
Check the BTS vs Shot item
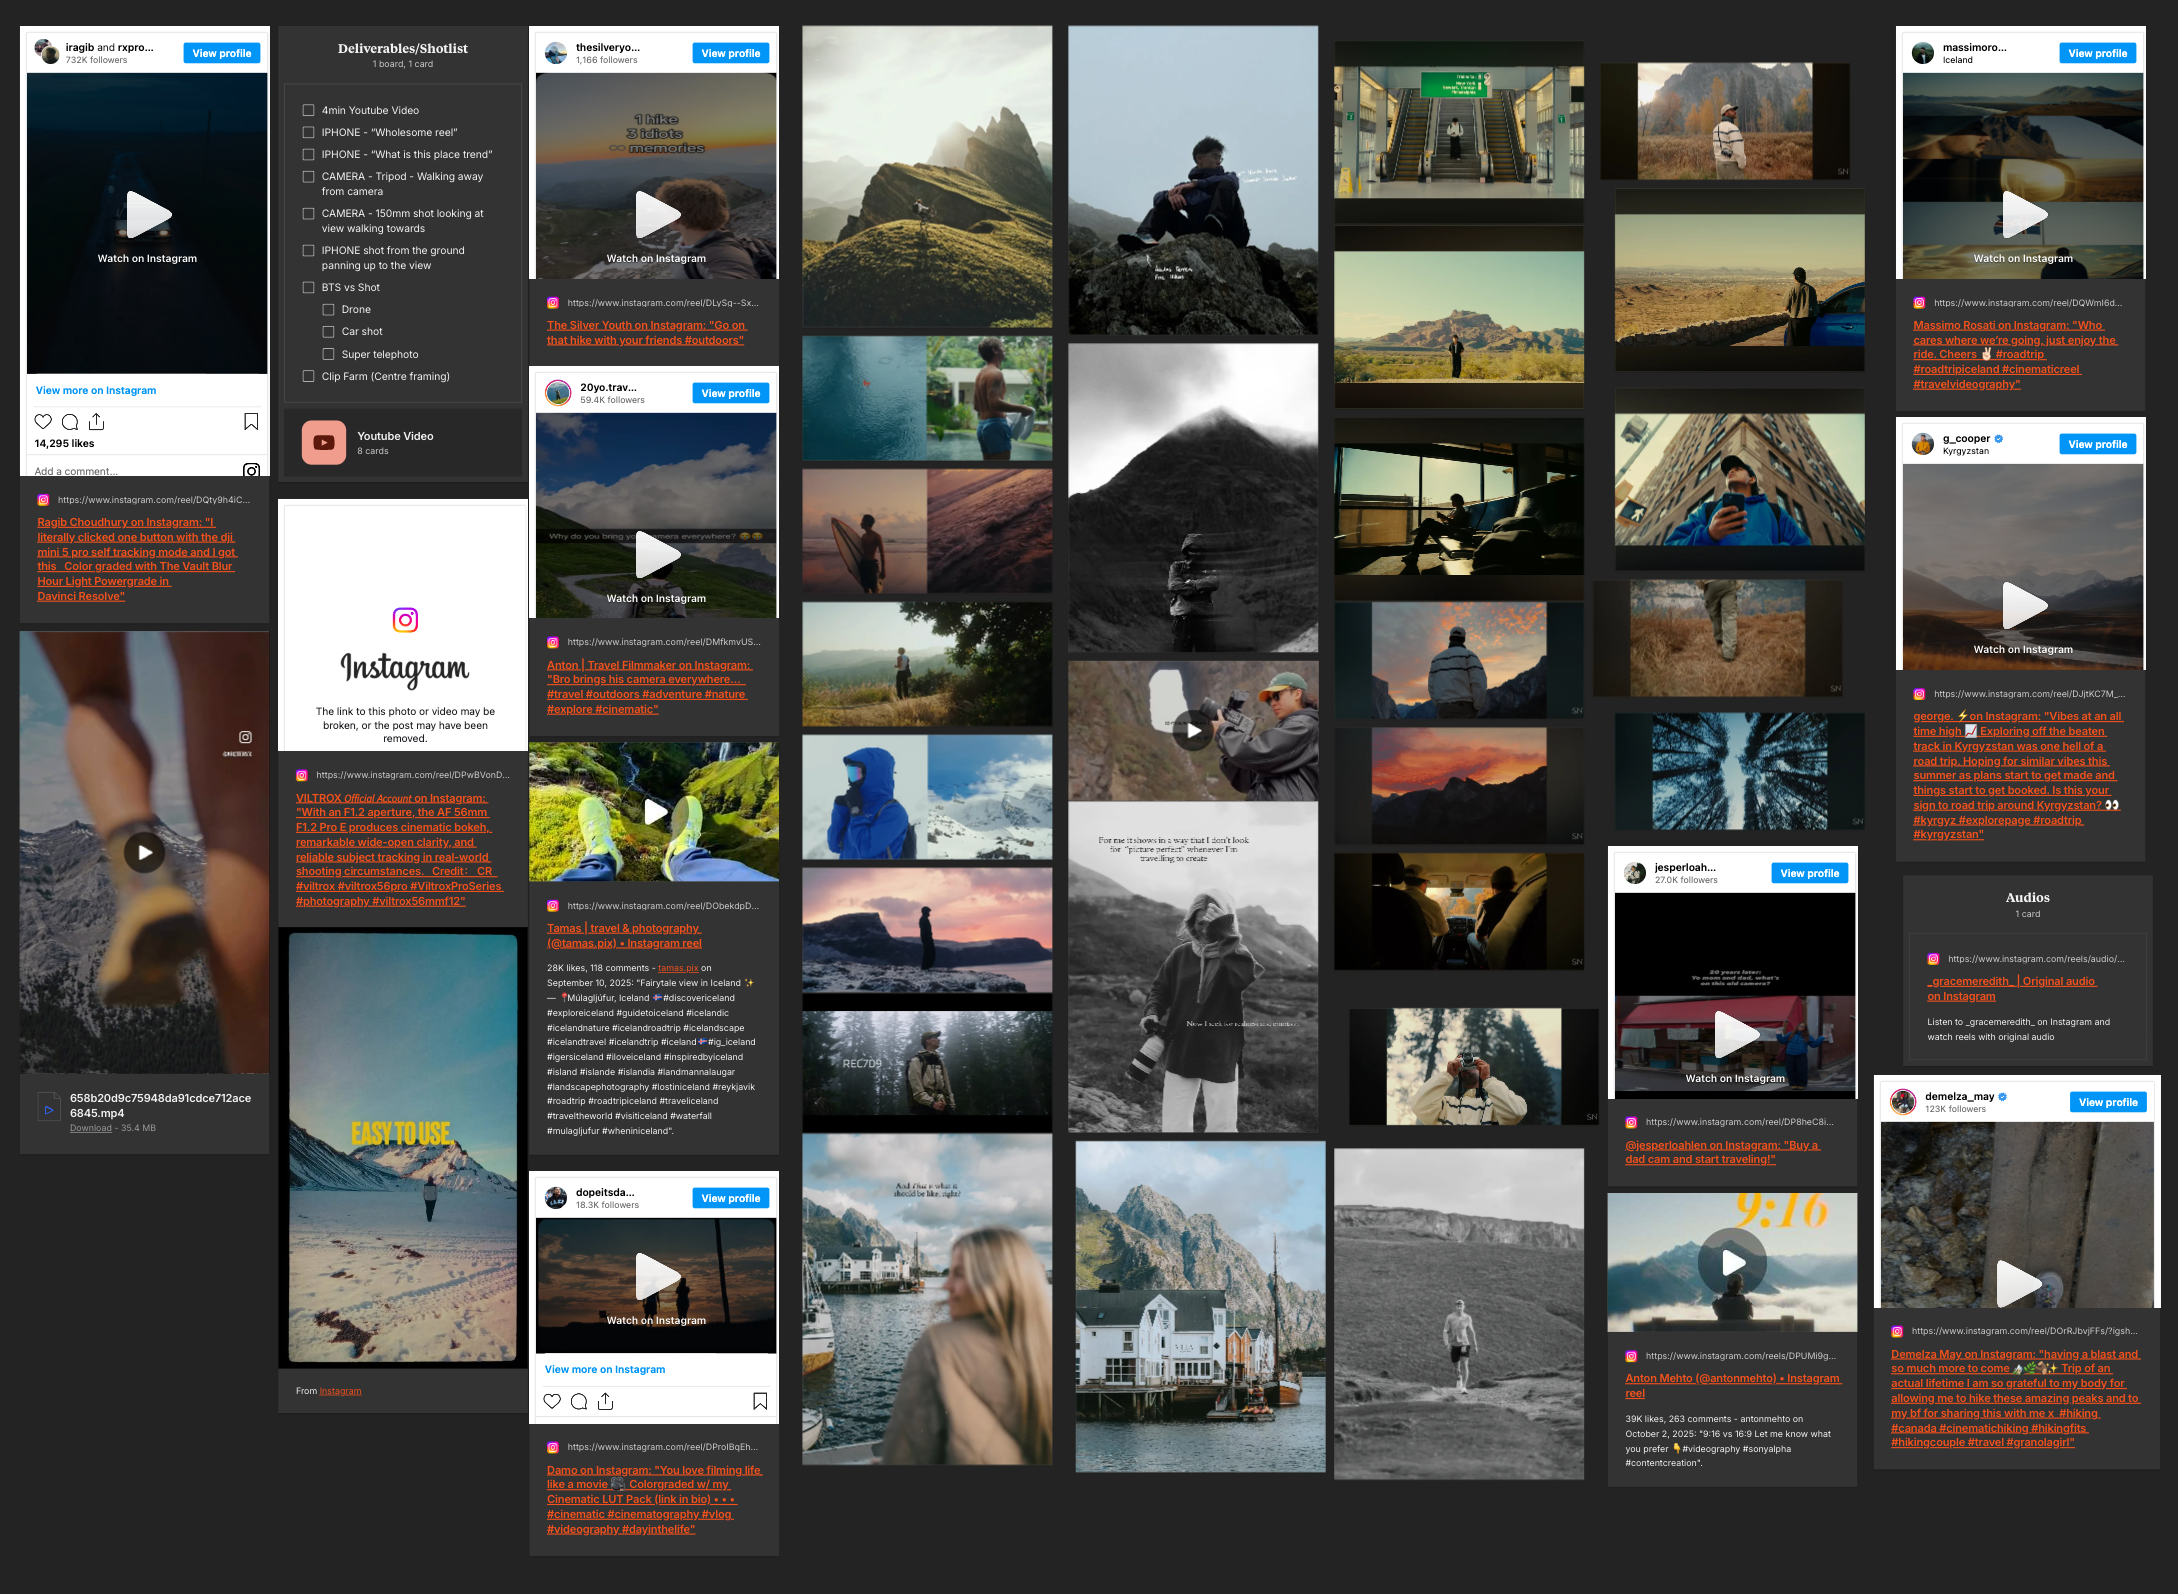(309, 288)
